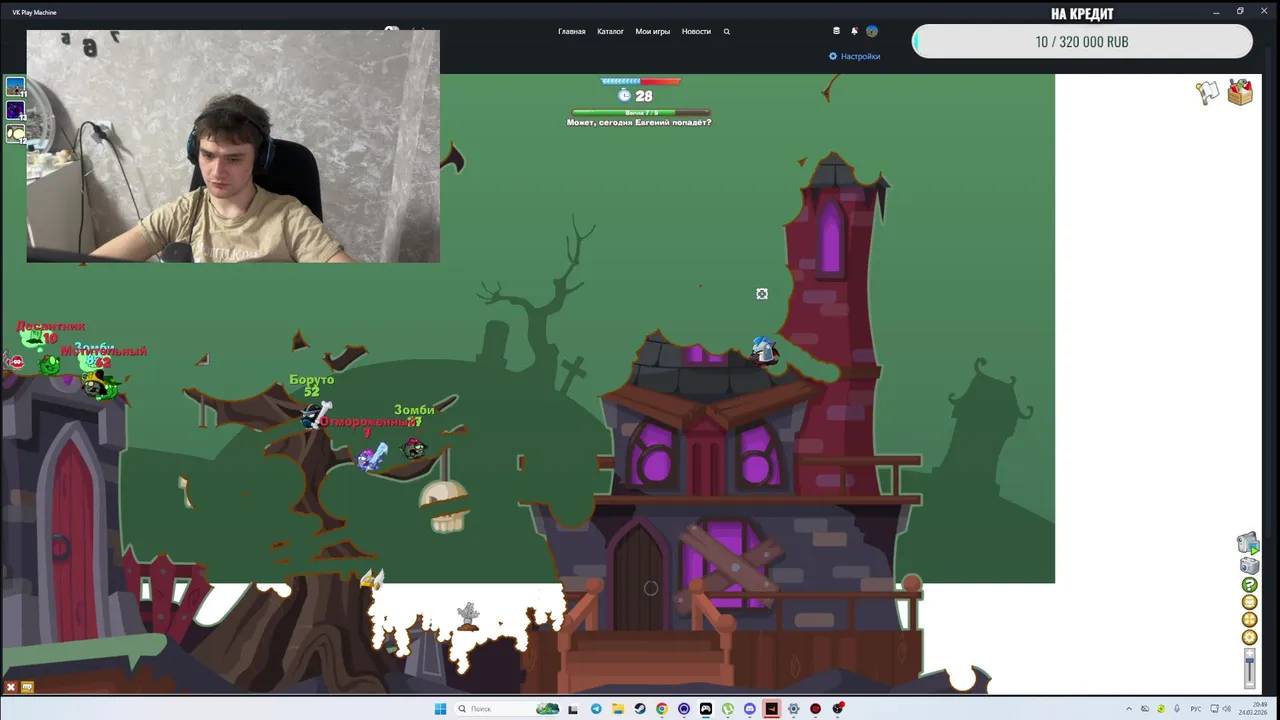The image size is (1280, 720).
Task: Open Telegram from the taskbar
Action: [596, 709]
